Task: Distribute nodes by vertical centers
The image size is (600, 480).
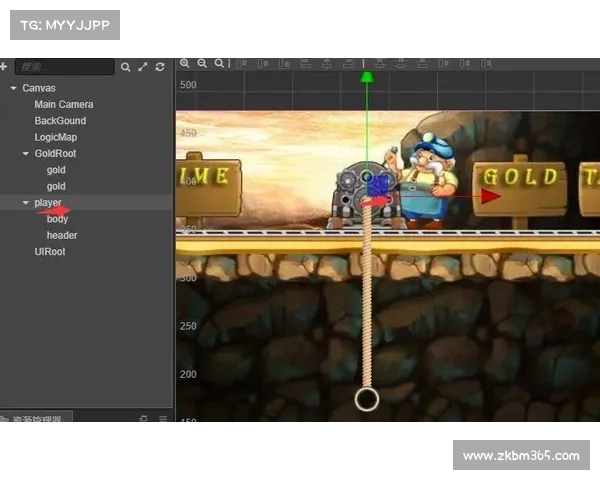Action: click(x=401, y=64)
